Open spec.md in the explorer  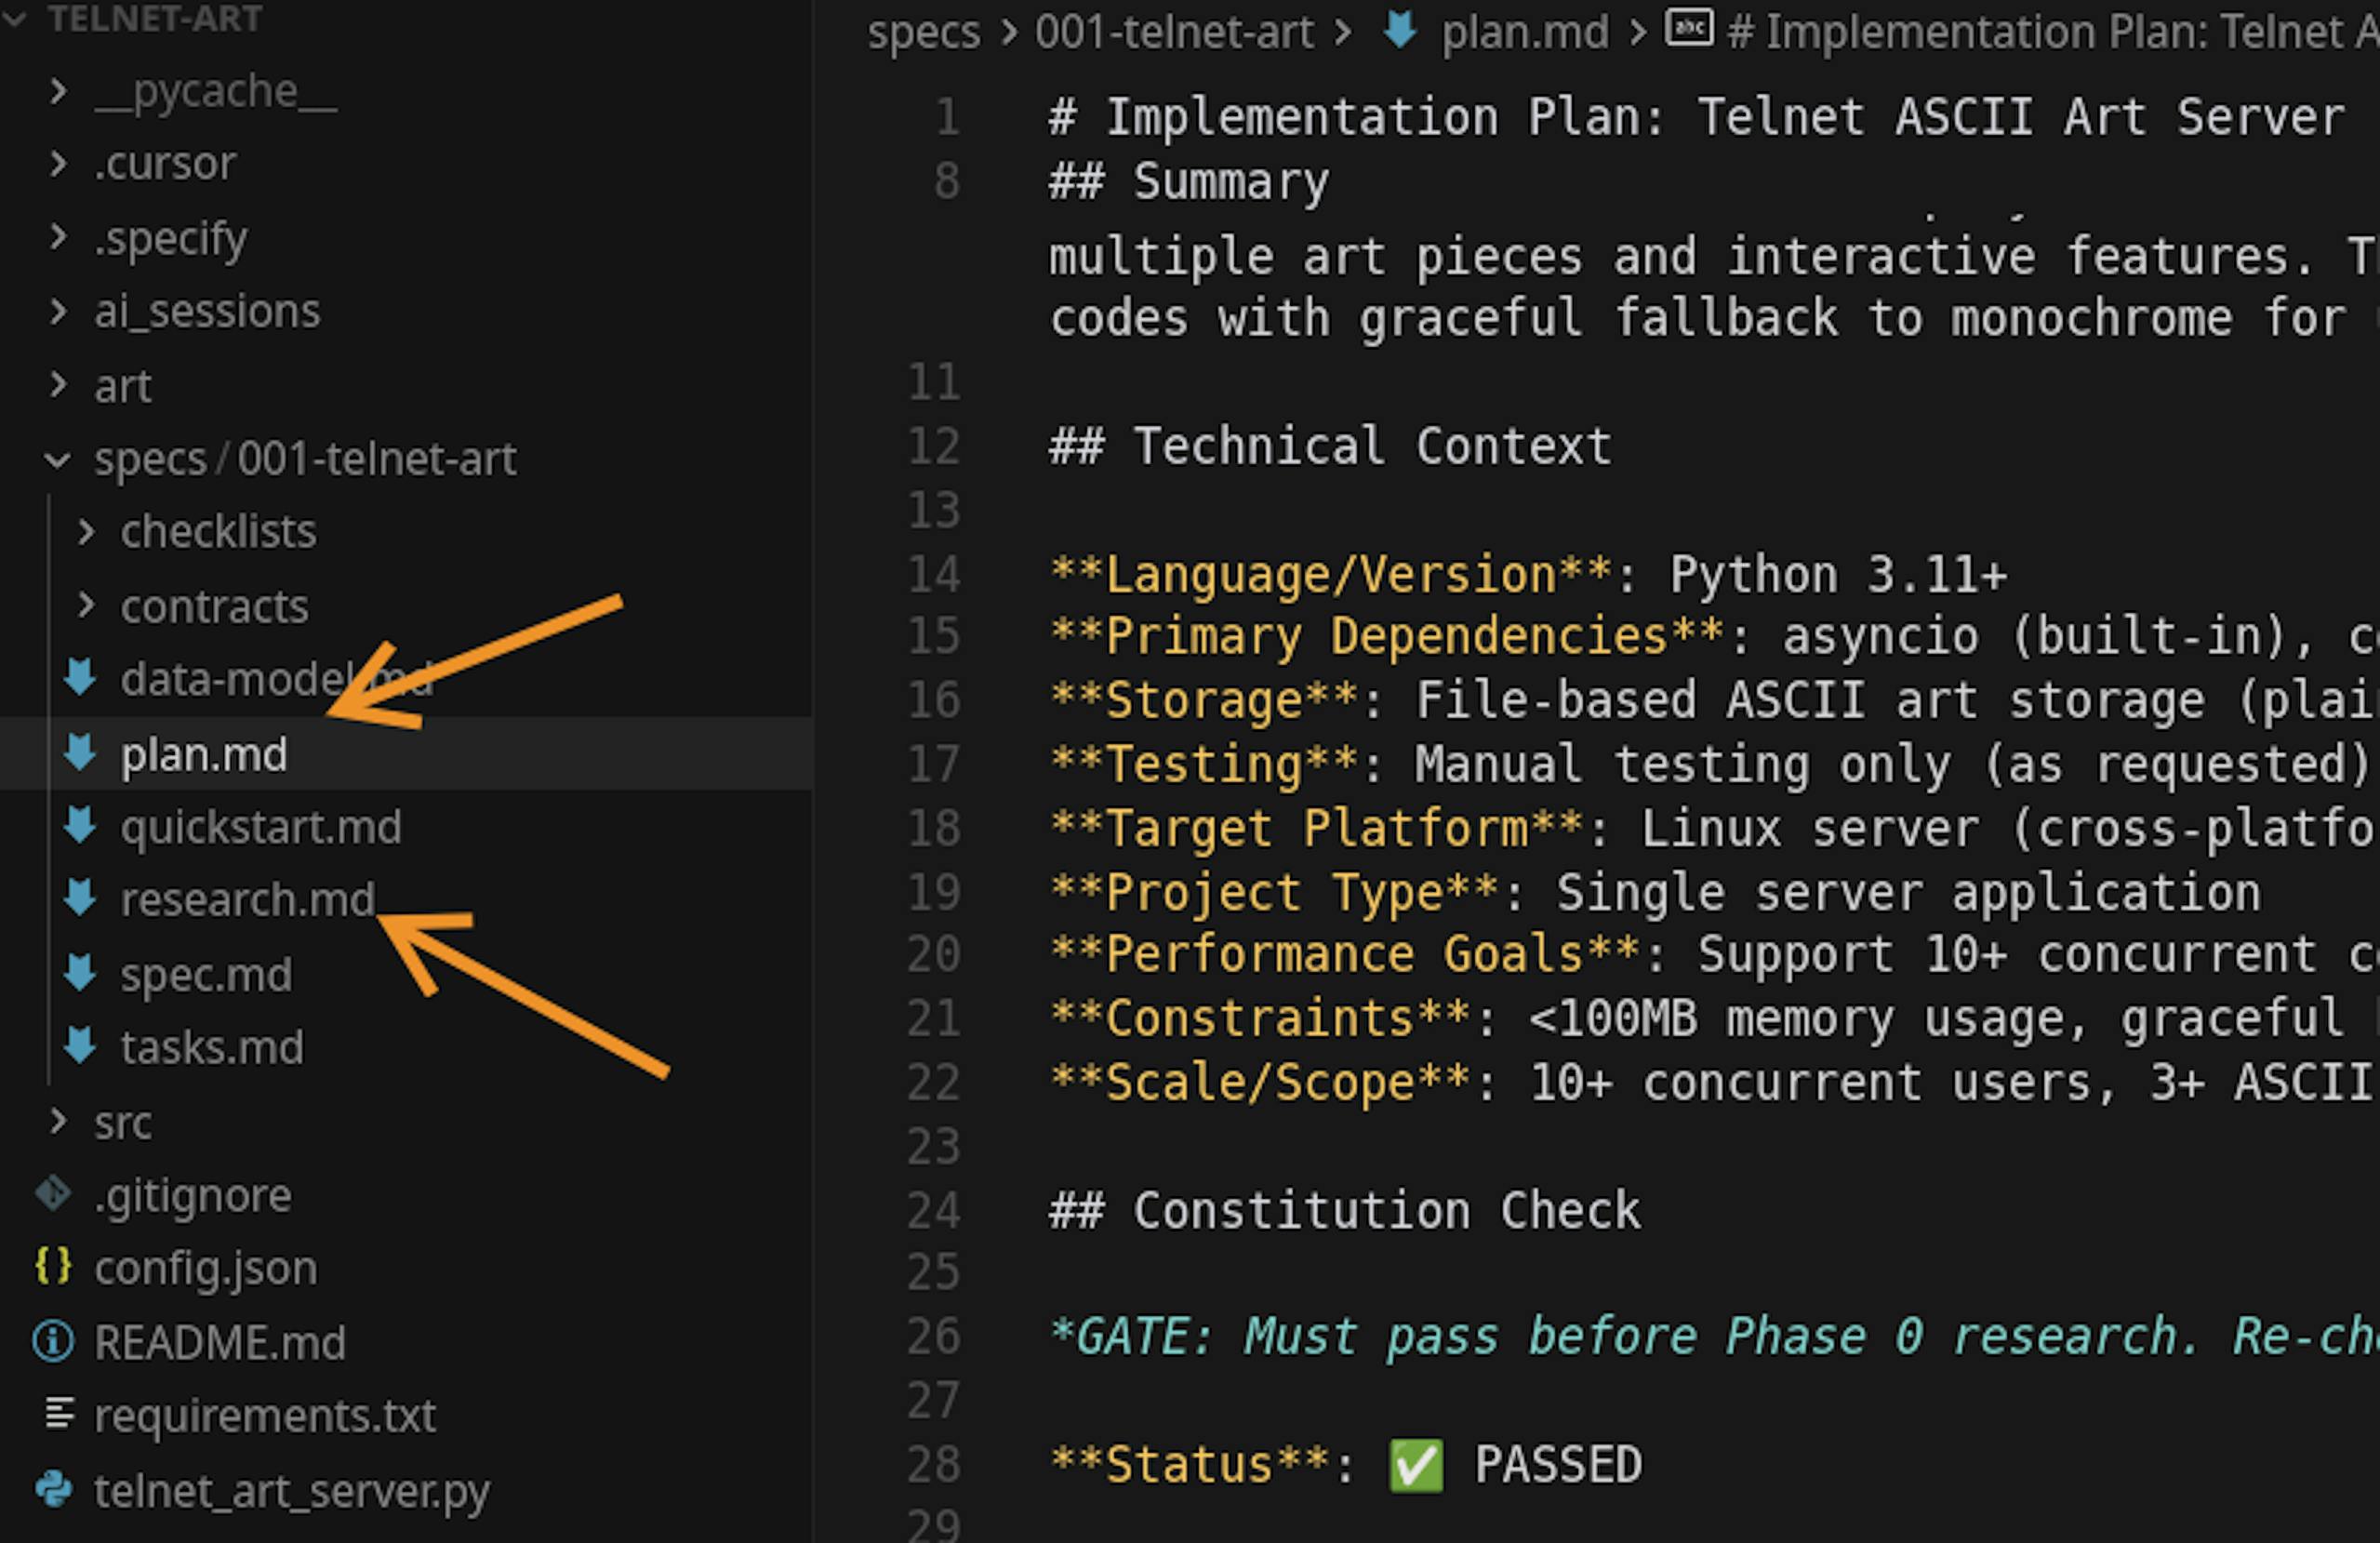click(206, 975)
